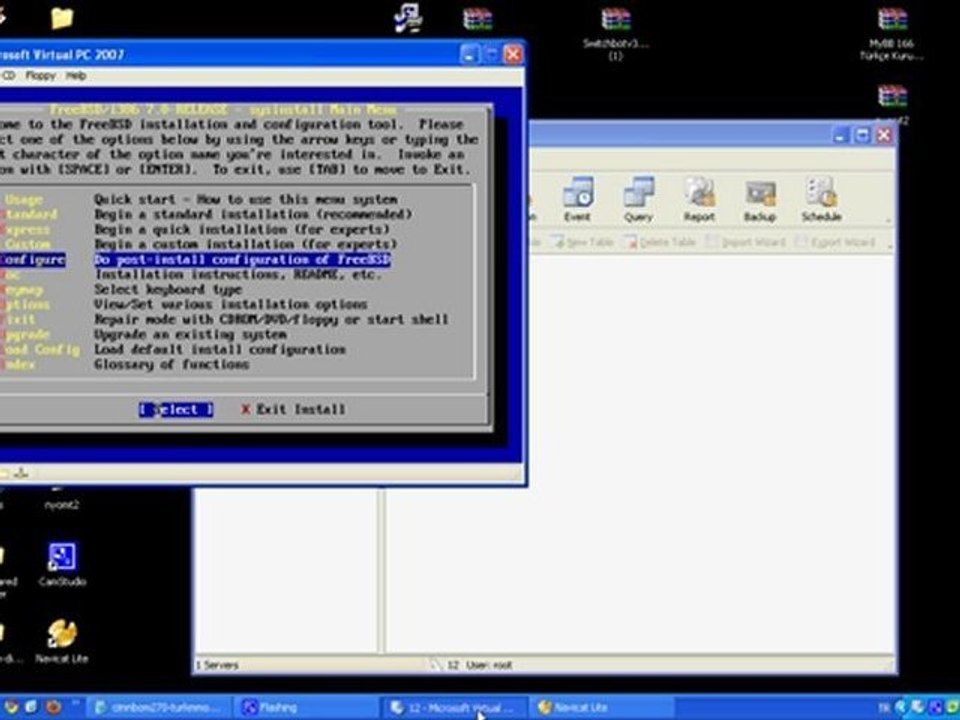Viewport: 960px width, 720px height.
Task: Select the Switchbotv3 archive desktop icon
Action: pyautogui.click(x=615, y=34)
